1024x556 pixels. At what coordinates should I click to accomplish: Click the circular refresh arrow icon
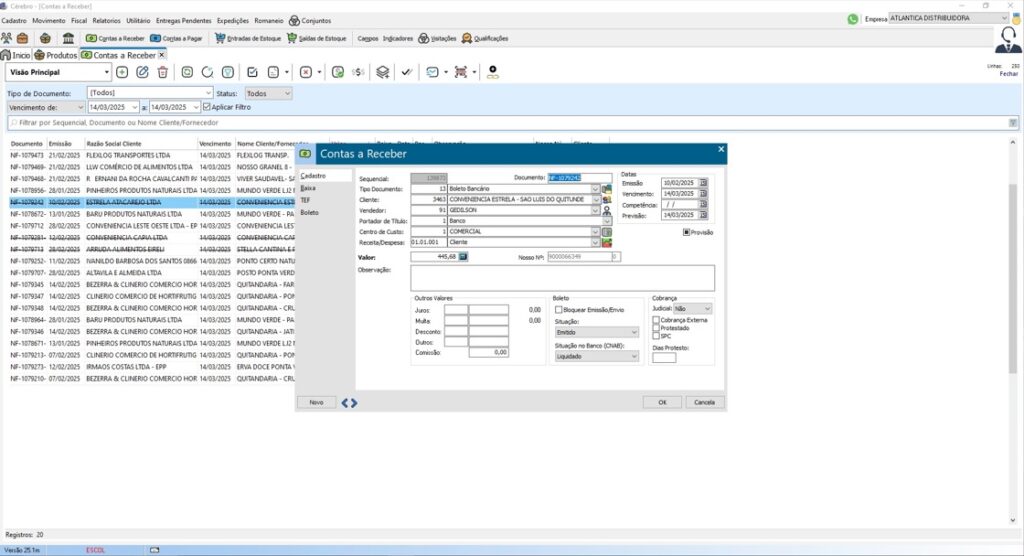(208, 72)
